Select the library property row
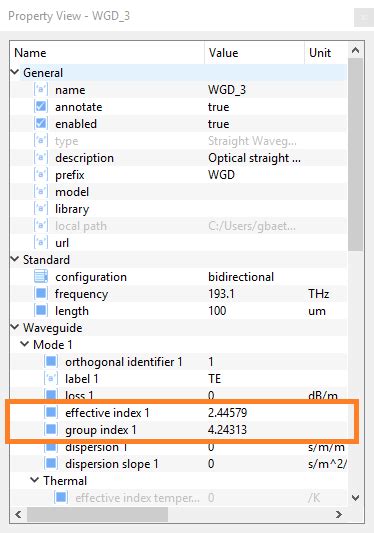Screen dimensions: 374x533 (179, 209)
